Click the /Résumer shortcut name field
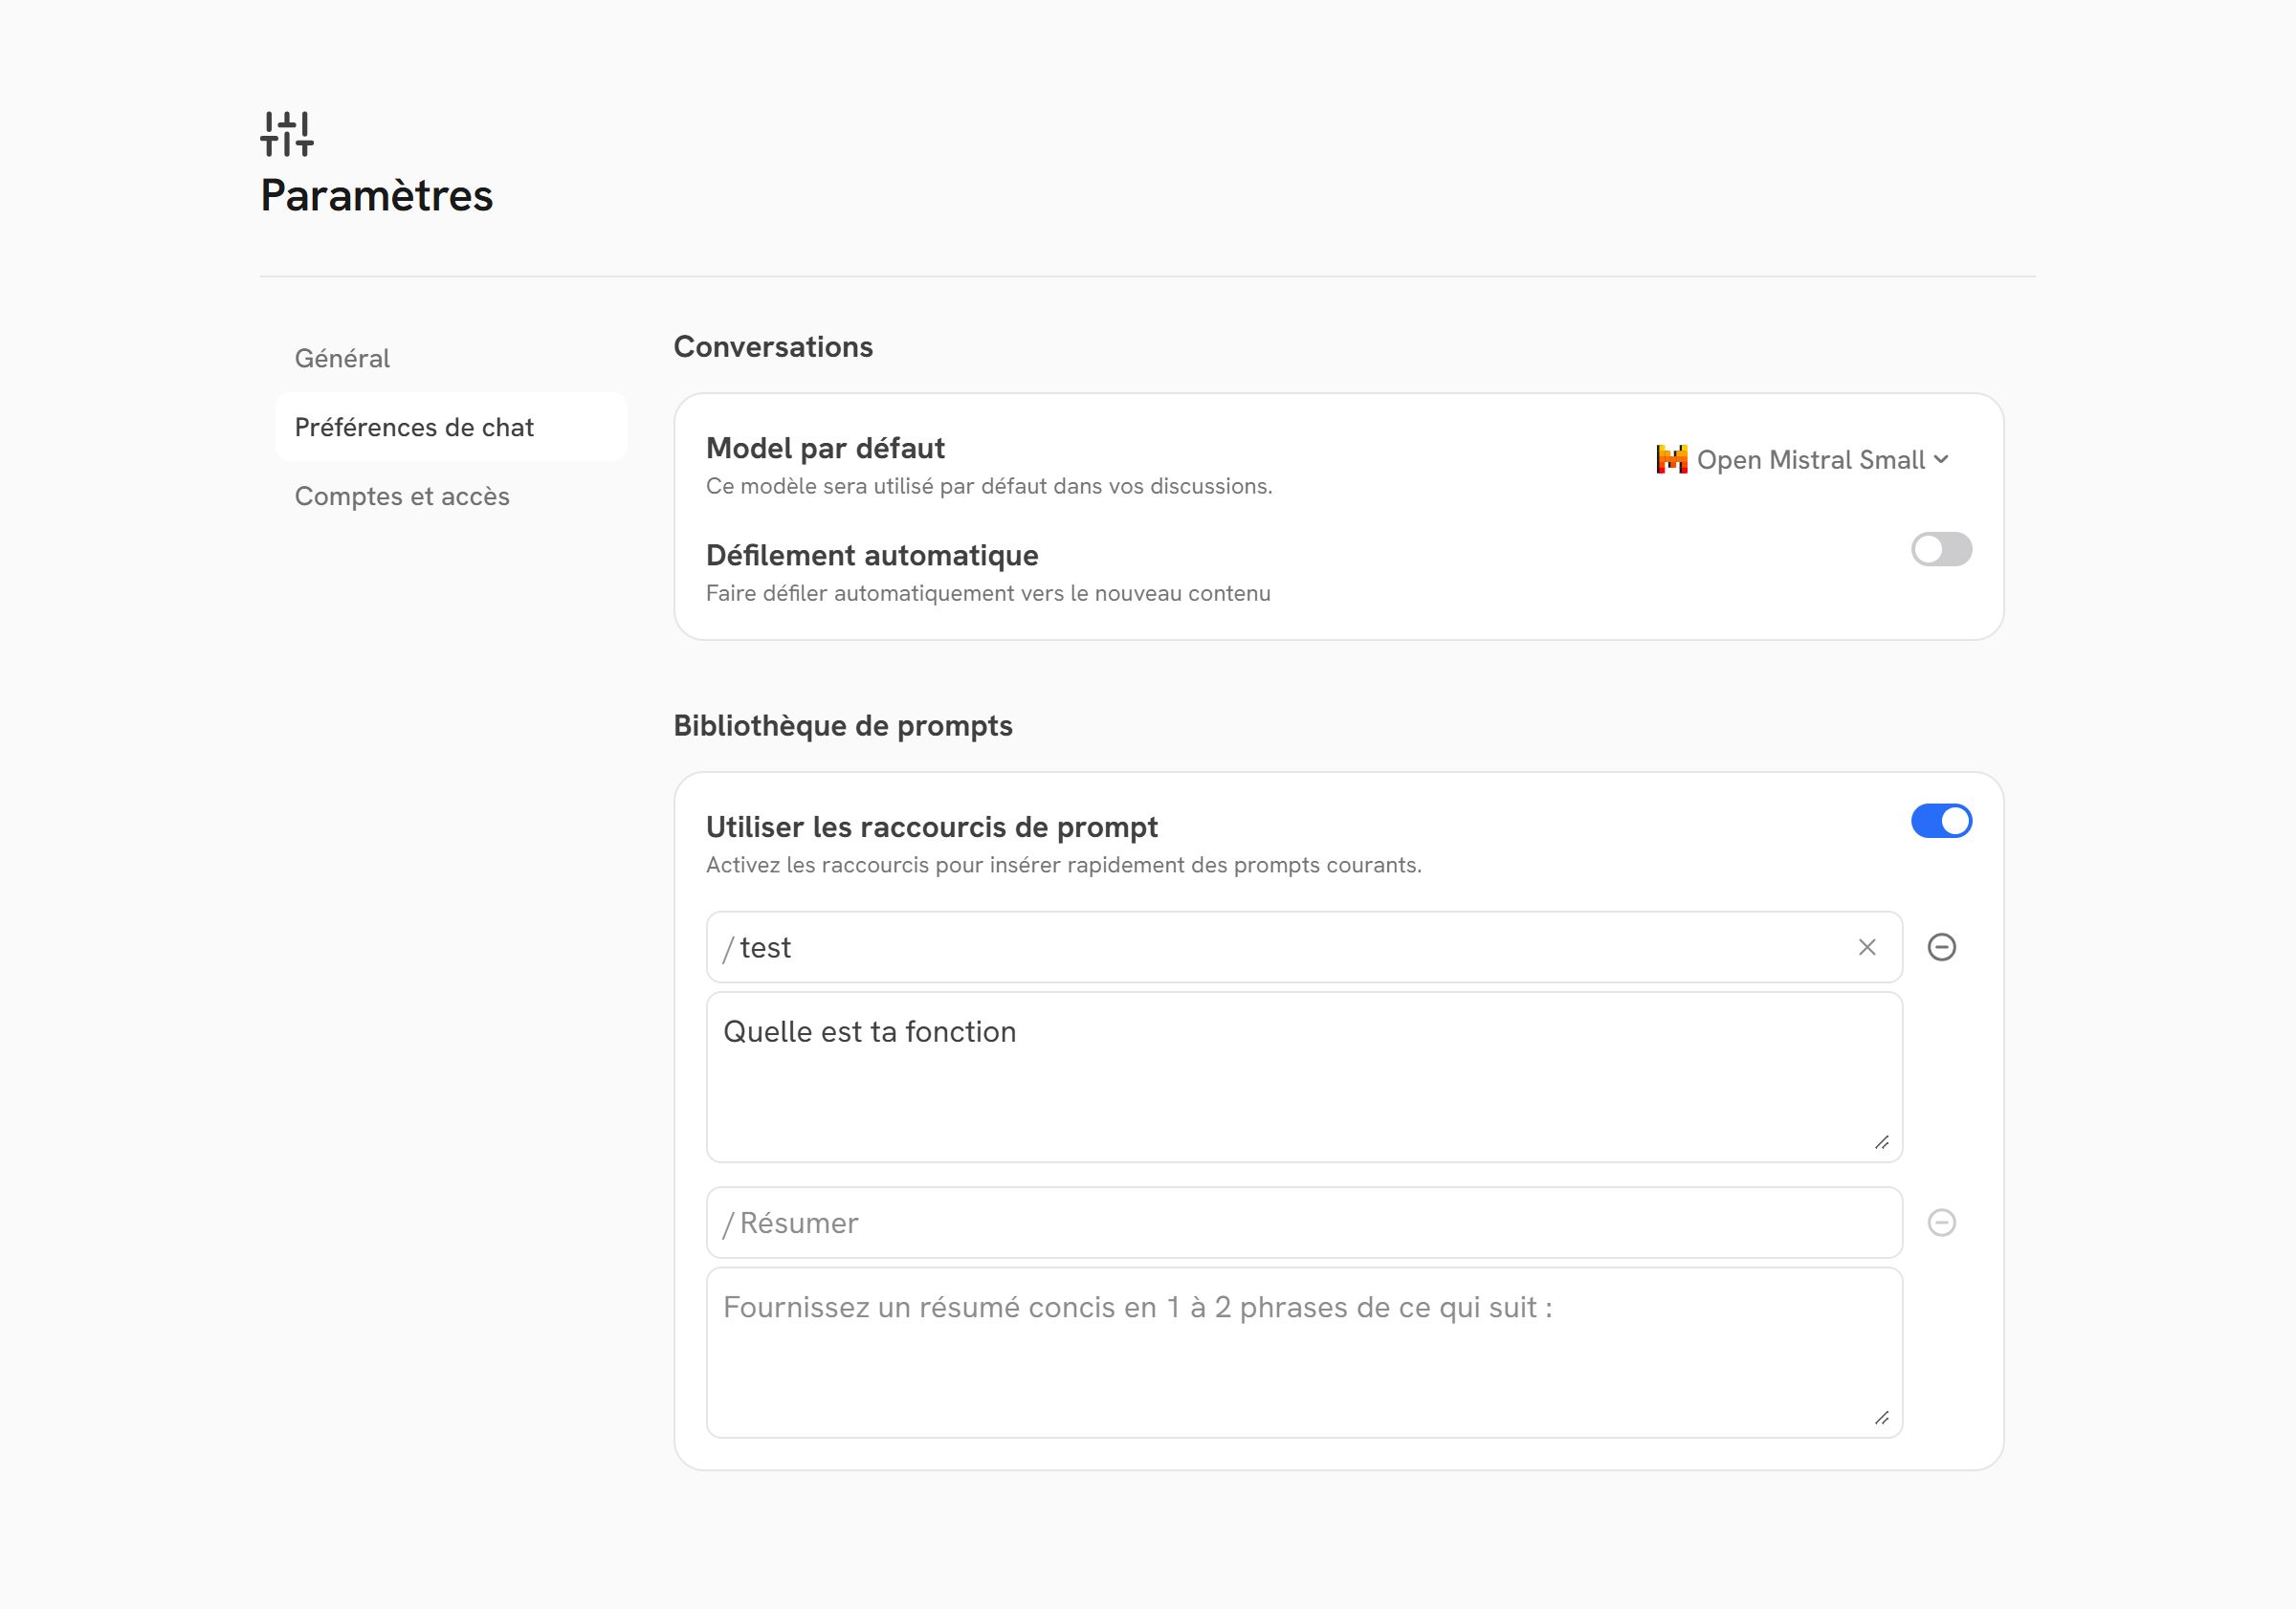Image resolution: width=2296 pixels, height=1609 pixels. click(x=1290, y=1222)
